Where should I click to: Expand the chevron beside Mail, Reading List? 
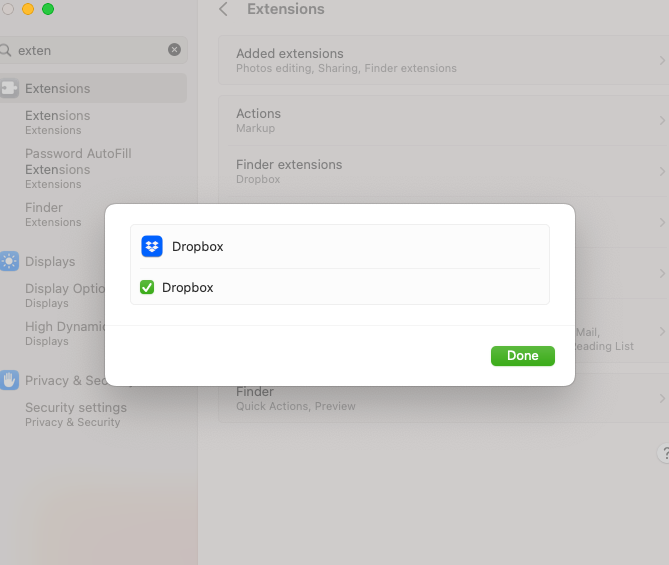click(x=662, y=332)
